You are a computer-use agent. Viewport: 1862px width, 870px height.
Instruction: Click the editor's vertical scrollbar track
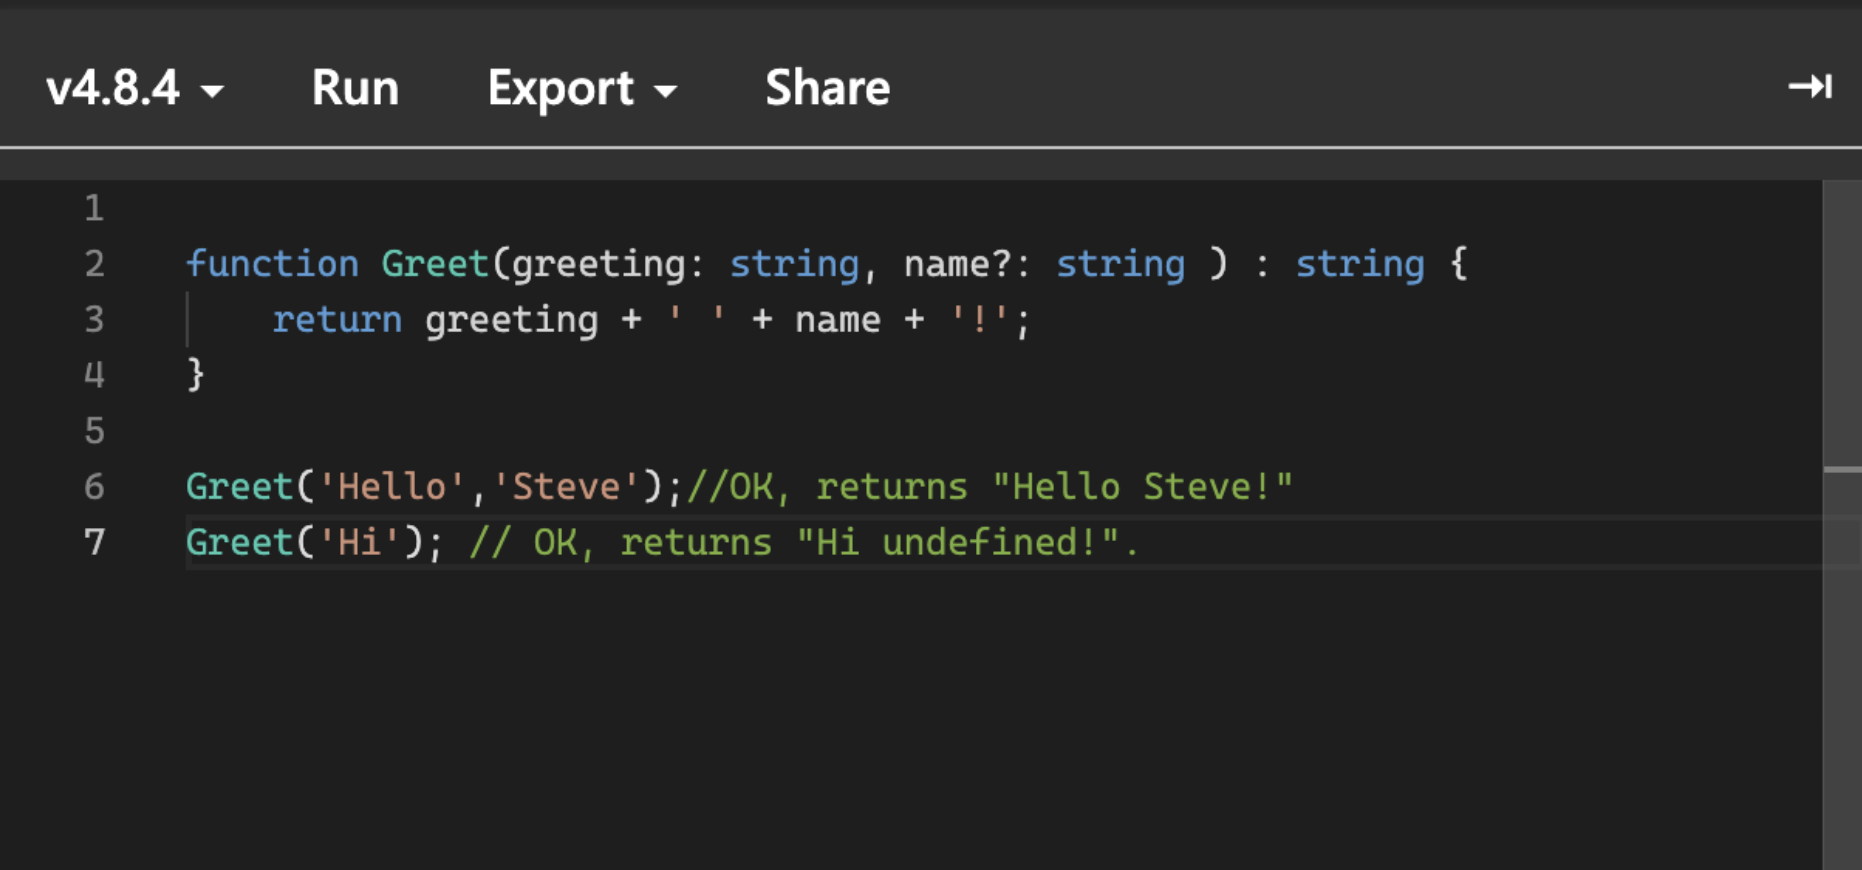1841,650
